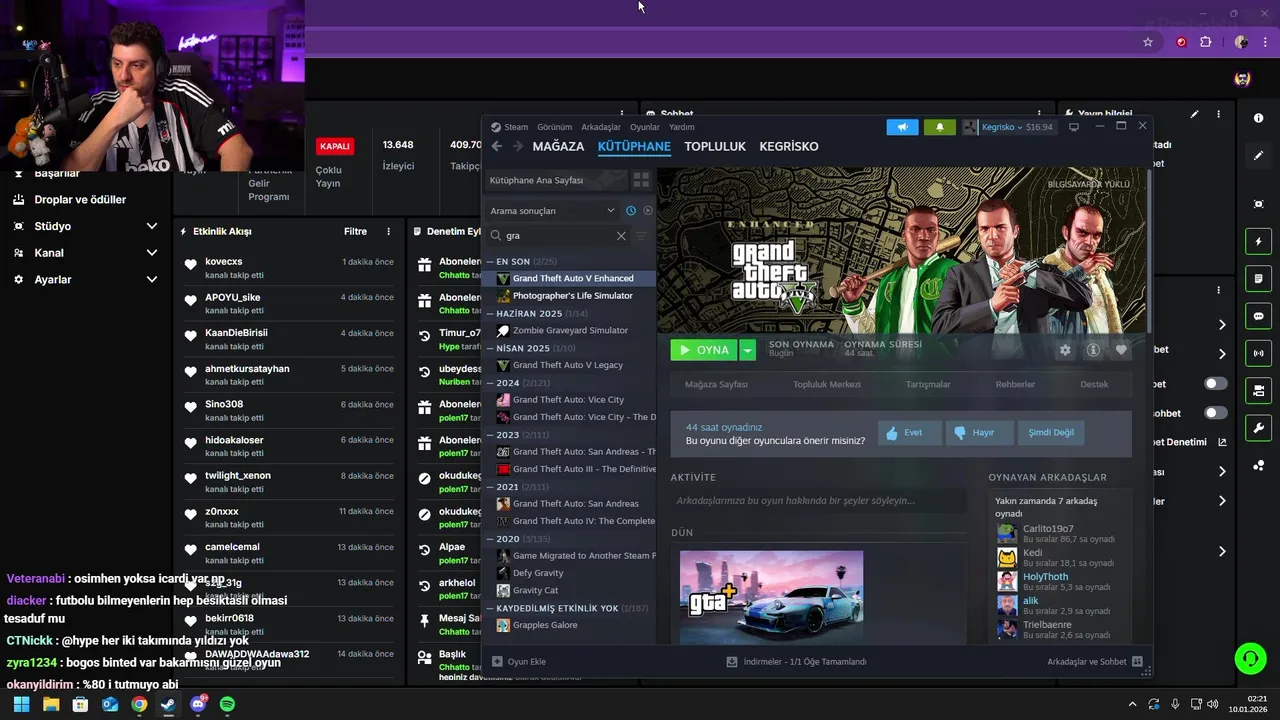The image size is (1280, 720).
Task: Click Hayır recommendation button
Action: (x=979, y=433)
